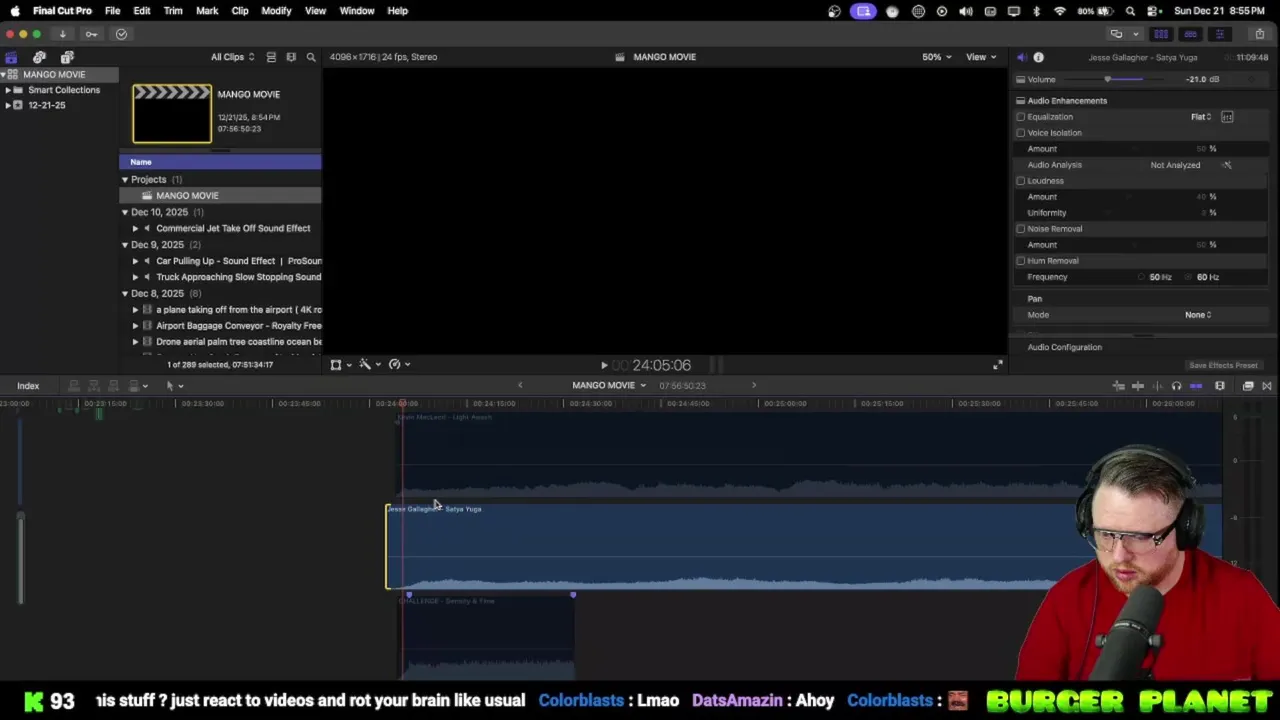This screenshot has width=1280, height=720.
Task: Go back in timeline history arrow
Action: (519, 385)
